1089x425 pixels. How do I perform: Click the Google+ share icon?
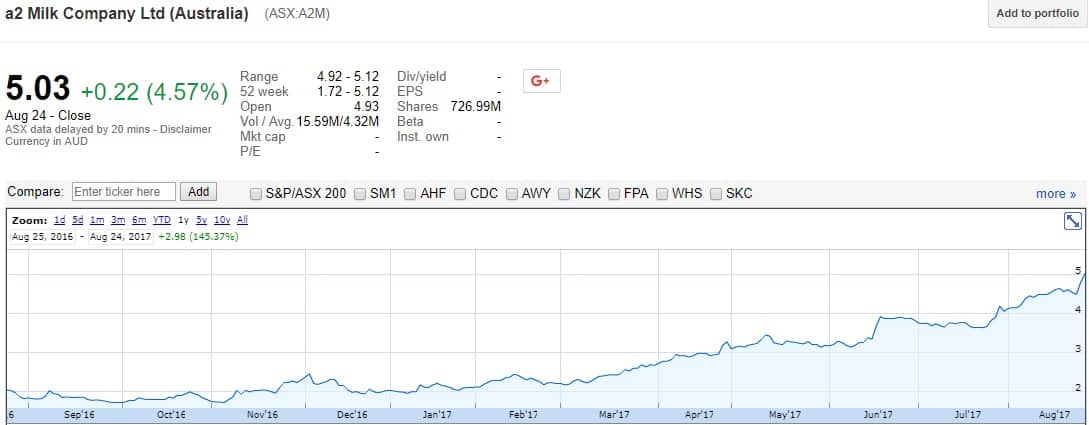(x=541, y=81)
